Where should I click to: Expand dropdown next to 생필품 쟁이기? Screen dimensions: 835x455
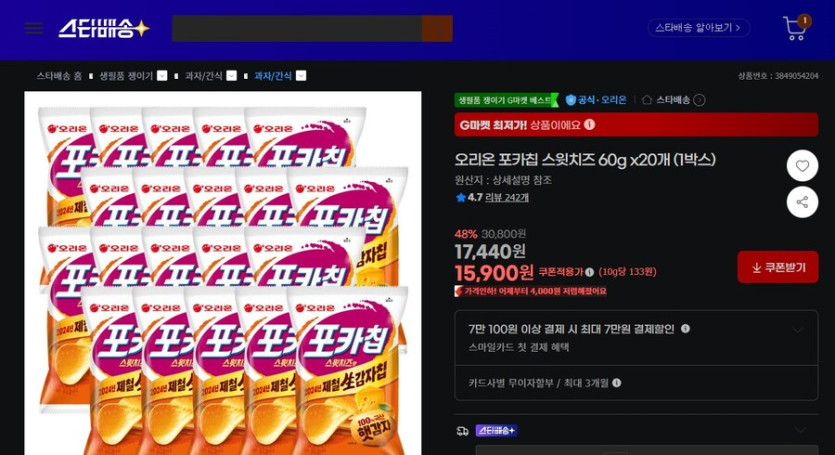tap(162, 76)
